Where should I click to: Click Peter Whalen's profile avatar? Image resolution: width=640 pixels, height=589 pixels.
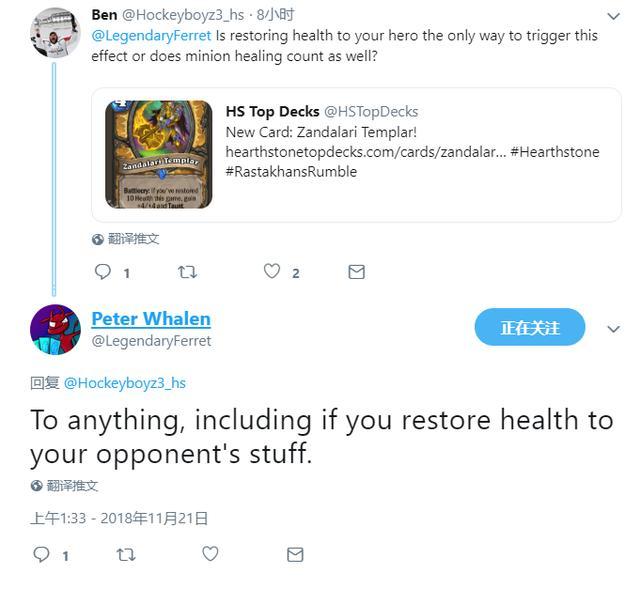[55, 329]
